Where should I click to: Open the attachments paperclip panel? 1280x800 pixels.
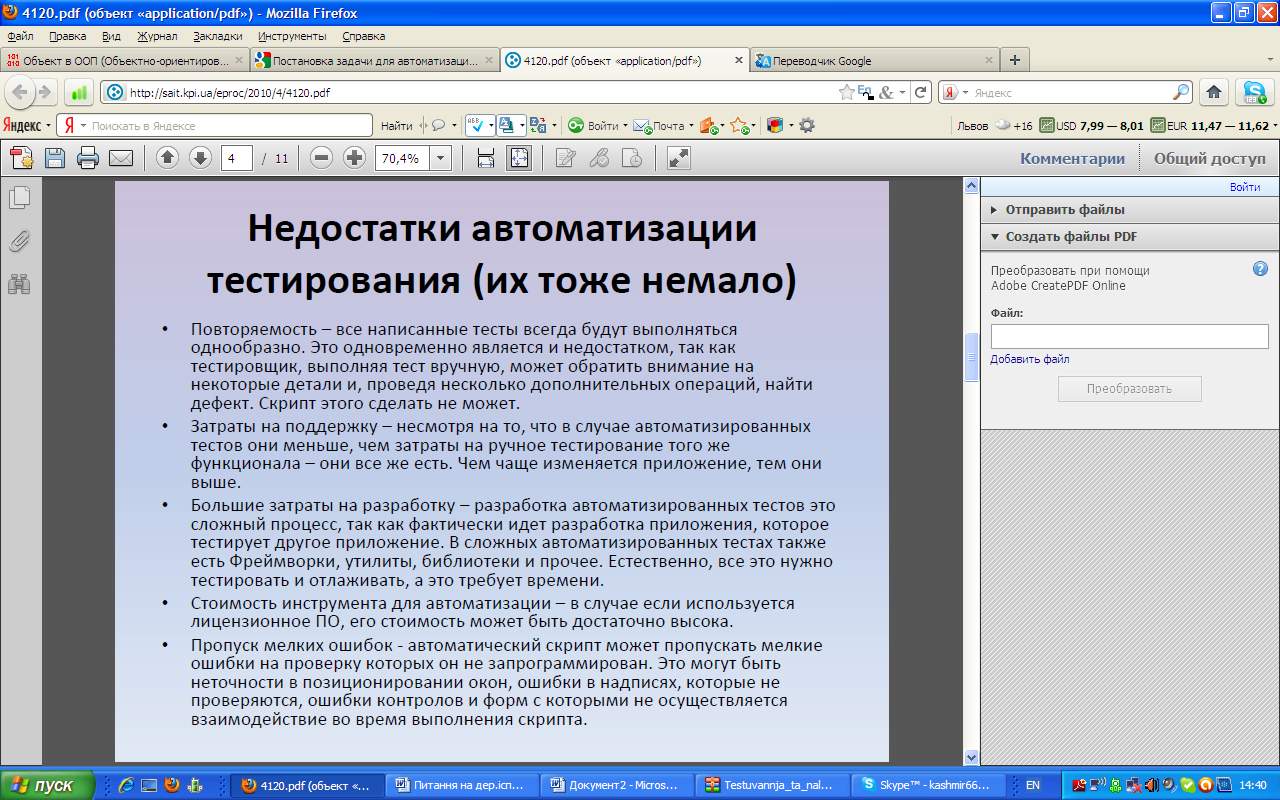19,241
